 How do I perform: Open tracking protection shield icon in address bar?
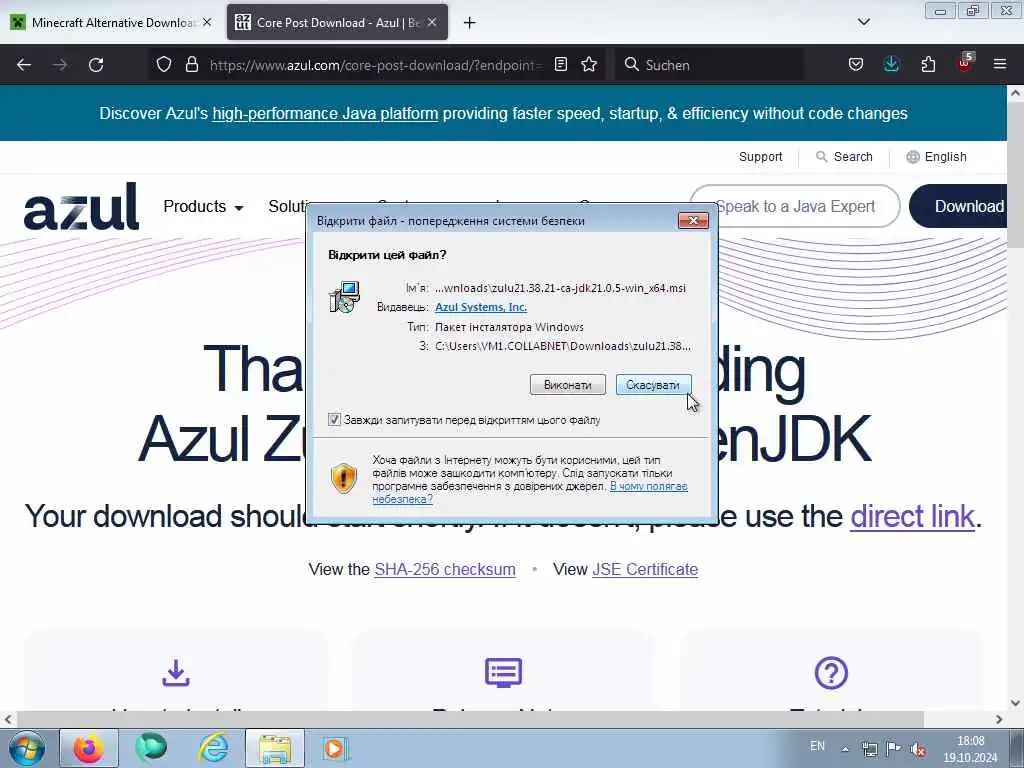(x=164, y=65)
